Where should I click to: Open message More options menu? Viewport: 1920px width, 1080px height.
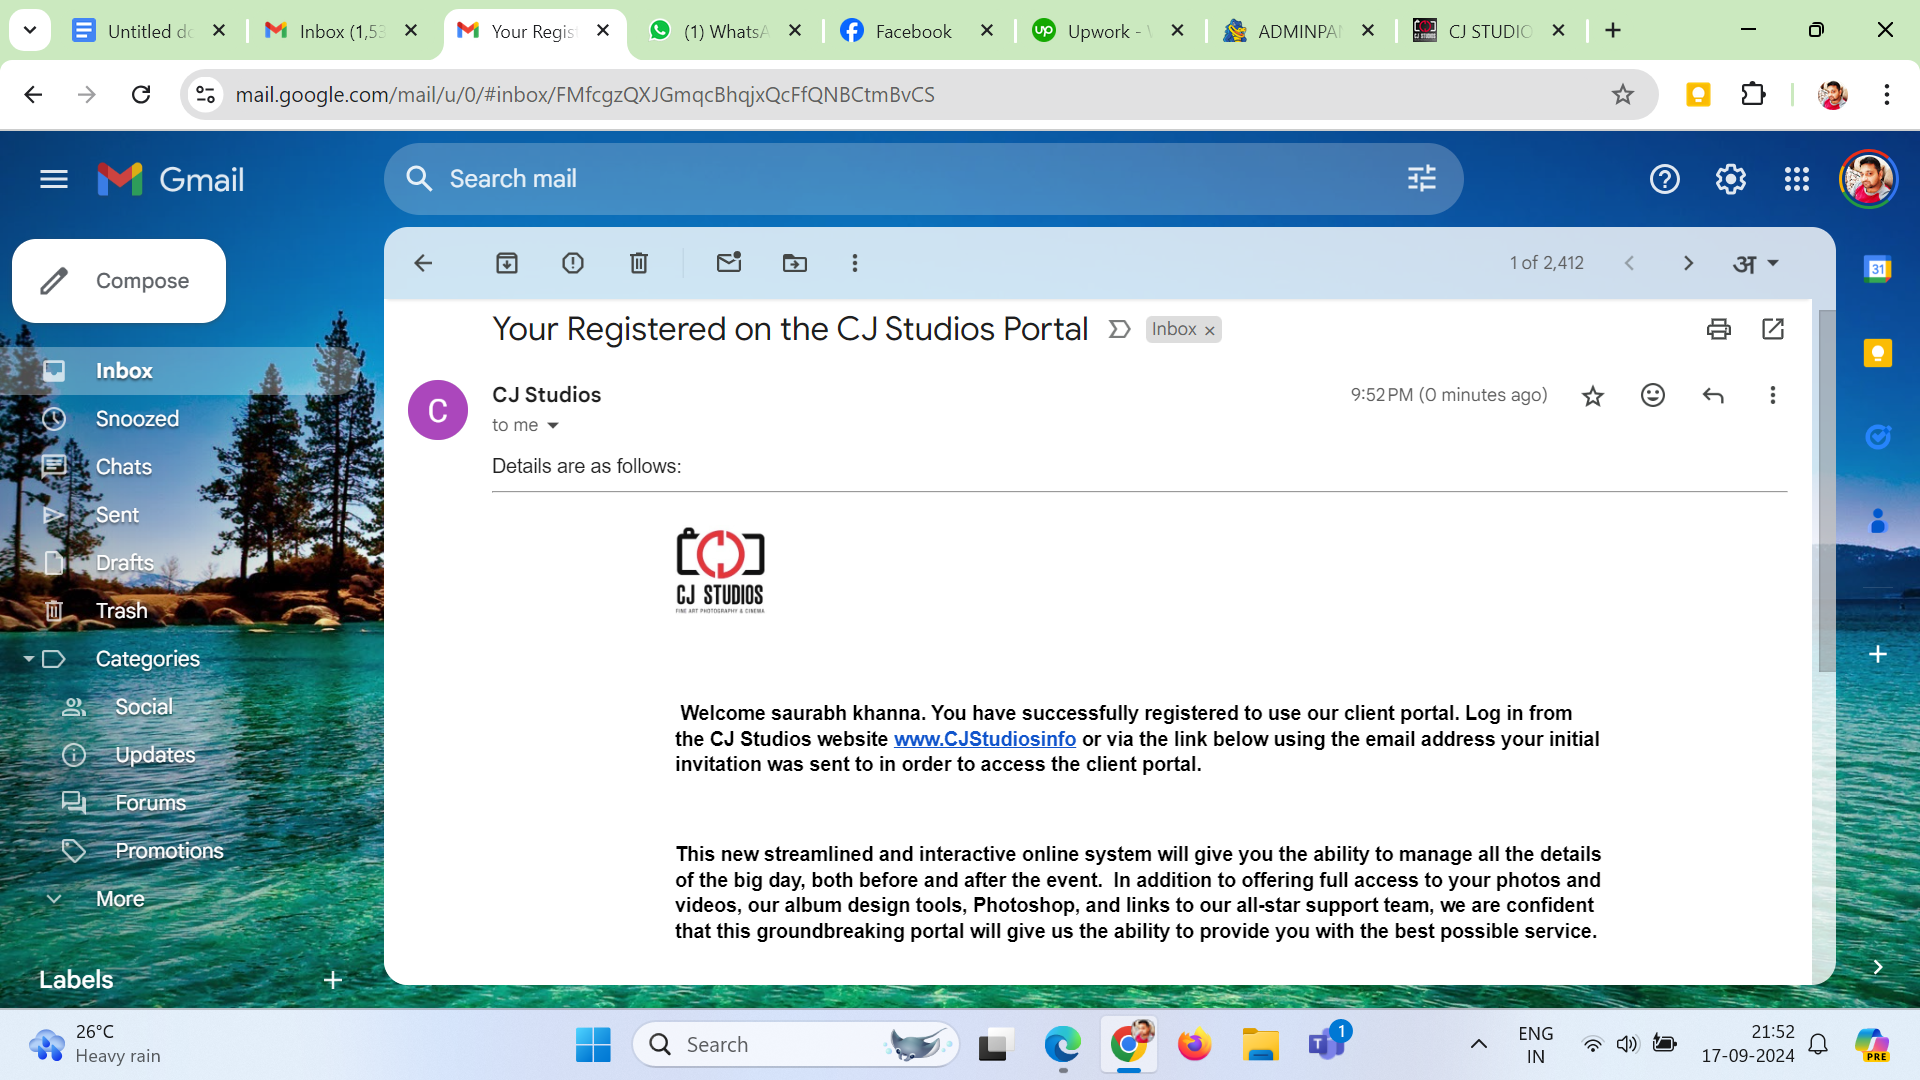click(1773, 395)
